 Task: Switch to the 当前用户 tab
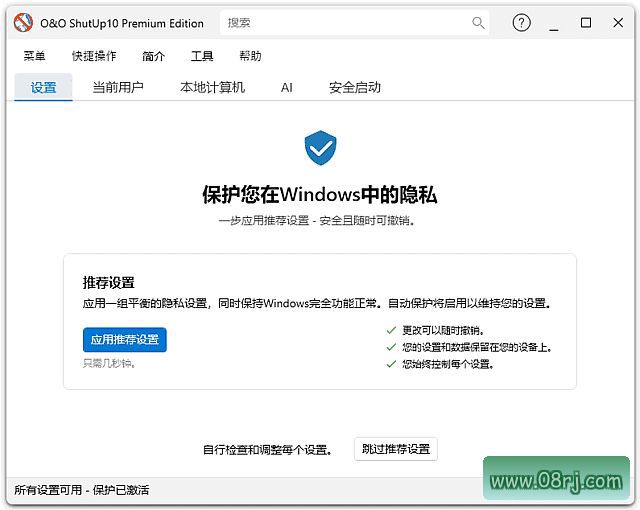pyautogui.click(x=118, y=87)
